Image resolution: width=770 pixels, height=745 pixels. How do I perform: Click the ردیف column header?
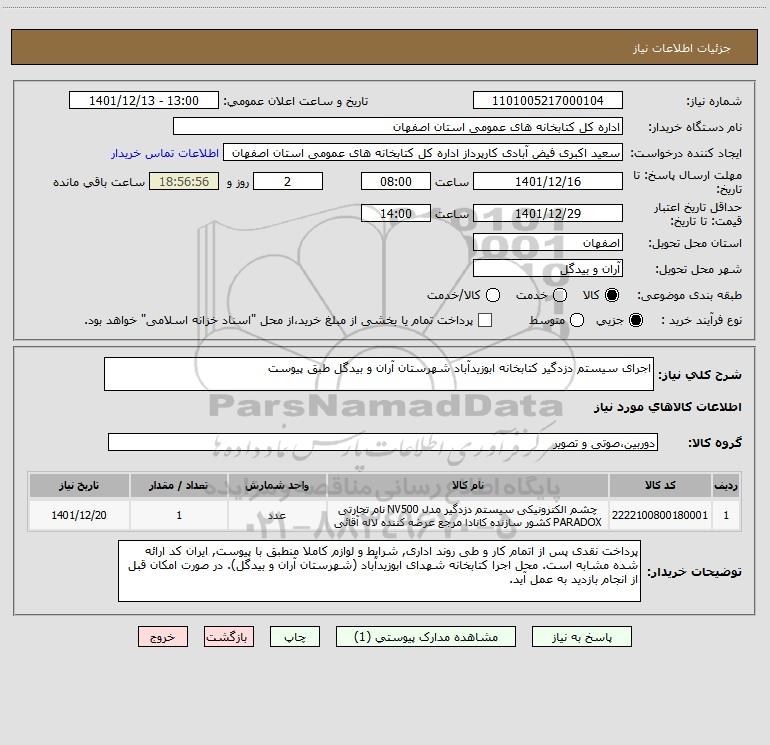[x=726, y=485]
